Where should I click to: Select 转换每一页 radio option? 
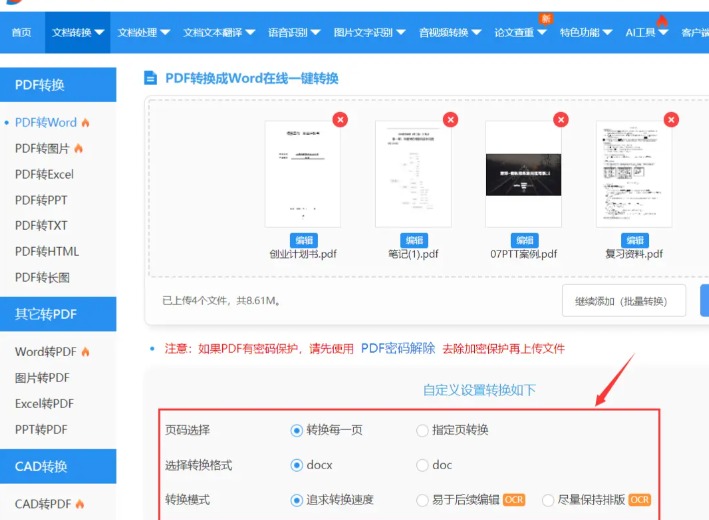coord(297,430)
